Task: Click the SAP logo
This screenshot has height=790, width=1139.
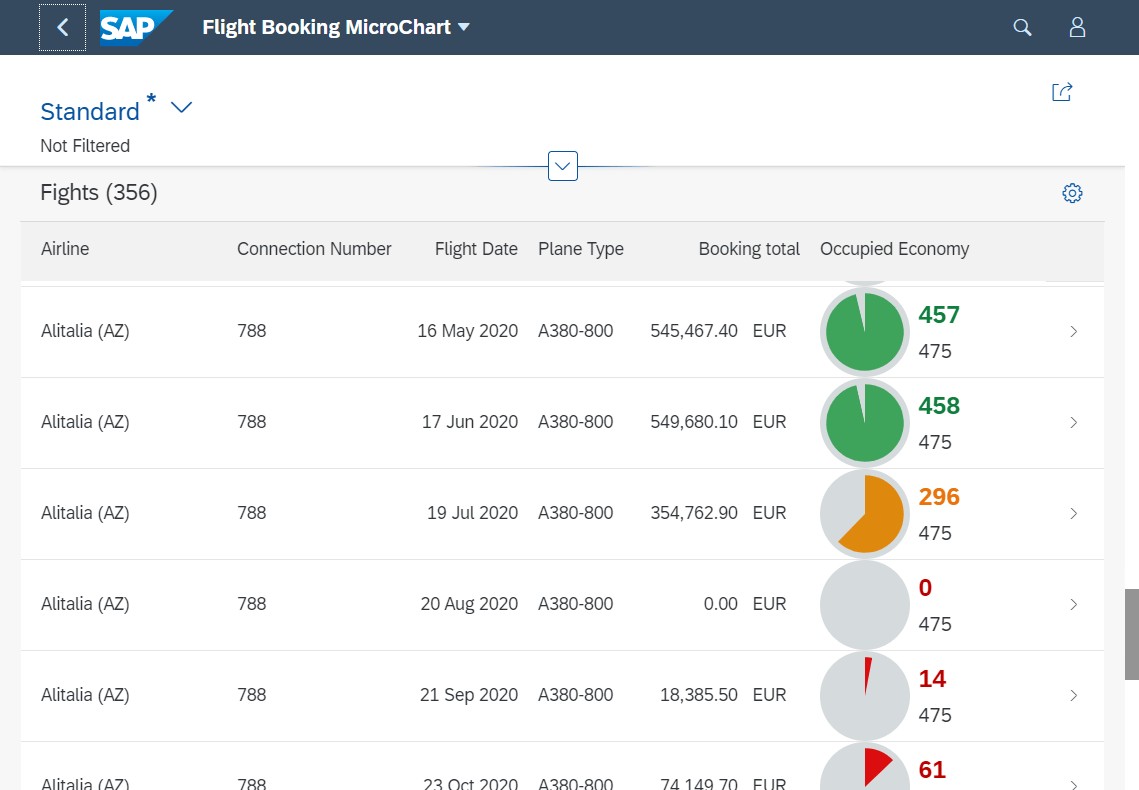Action: (136, 27)
